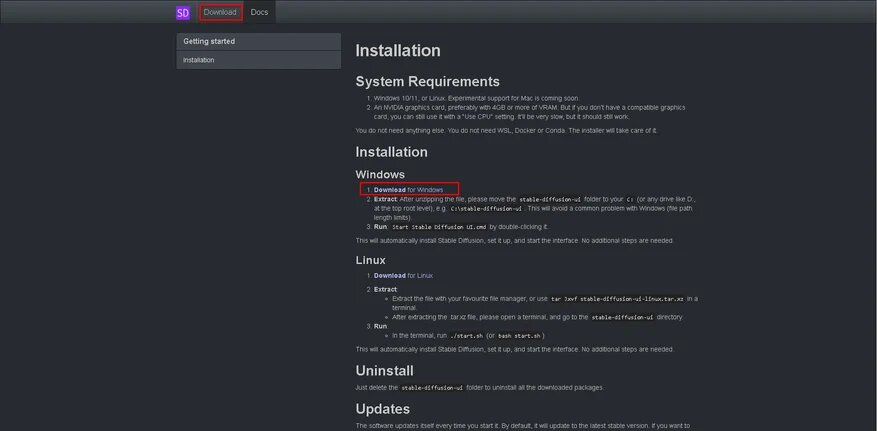Click 'Windows 10/11, or Linux' requirement line
Image resolution: width=877 pixels, height=431 pixels.
click(x=477, y=98)
